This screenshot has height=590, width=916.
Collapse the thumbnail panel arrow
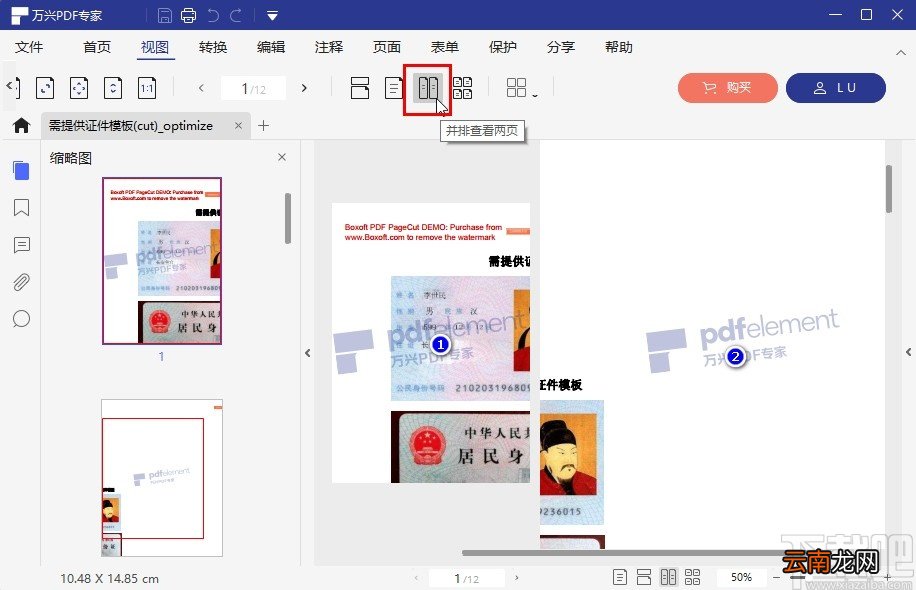pos(308,353)
